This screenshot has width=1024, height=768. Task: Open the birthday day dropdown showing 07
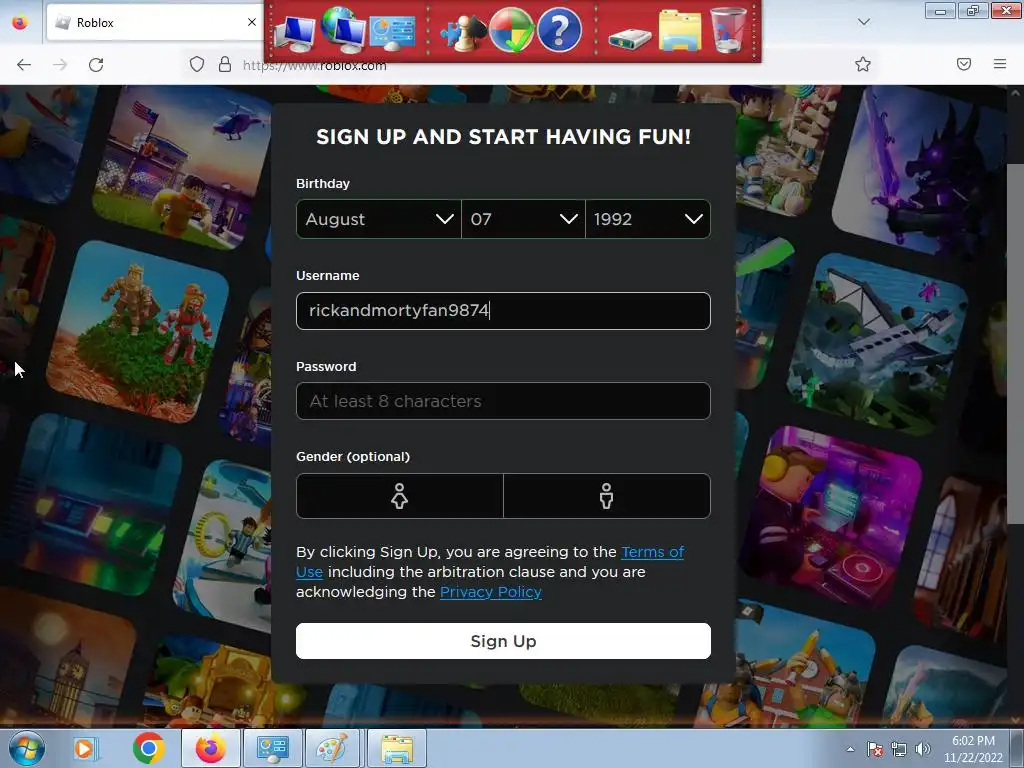coord(523,219)
